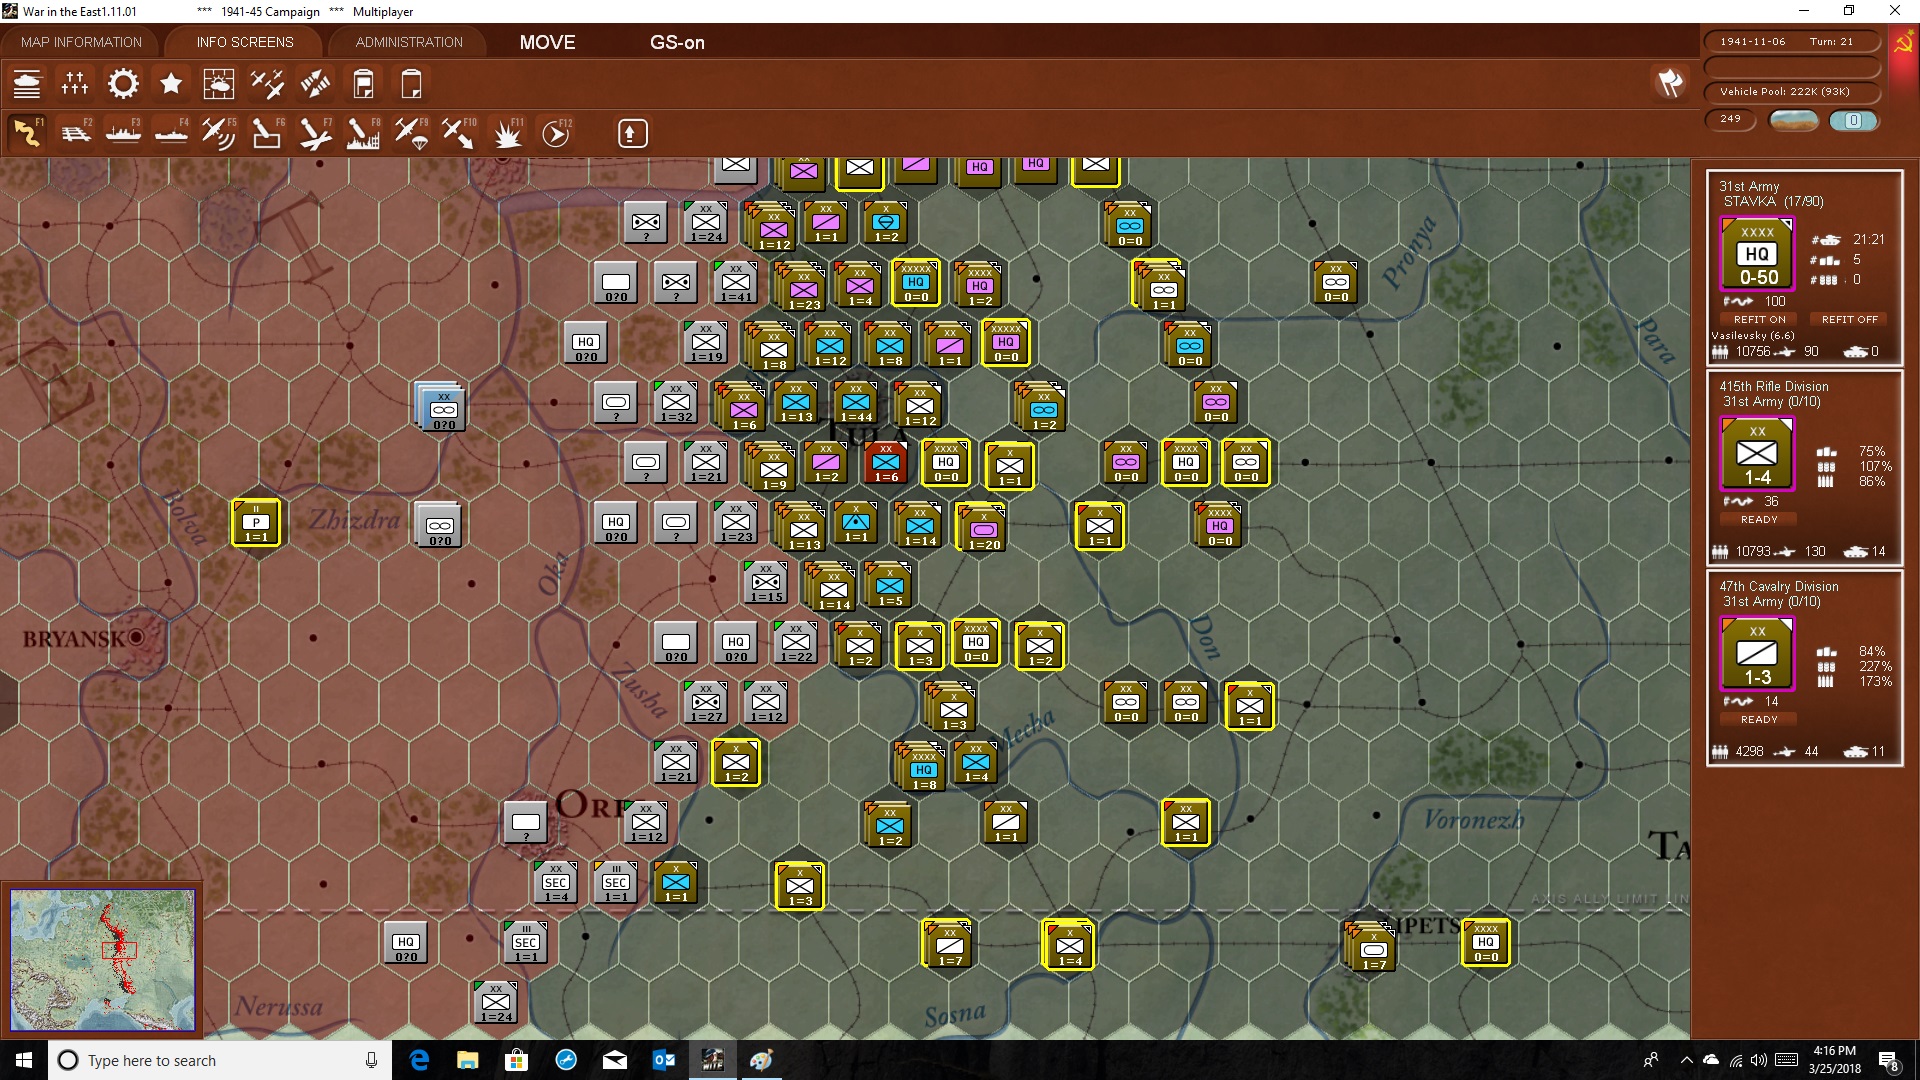Click the Vasilevsky (6.6) commander link

click(1752, 335)
